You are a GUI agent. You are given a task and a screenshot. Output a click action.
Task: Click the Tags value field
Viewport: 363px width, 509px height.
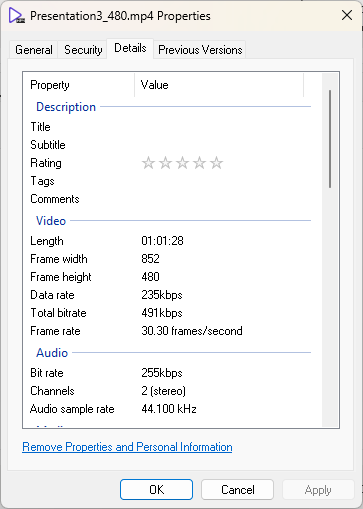point(223,181)
